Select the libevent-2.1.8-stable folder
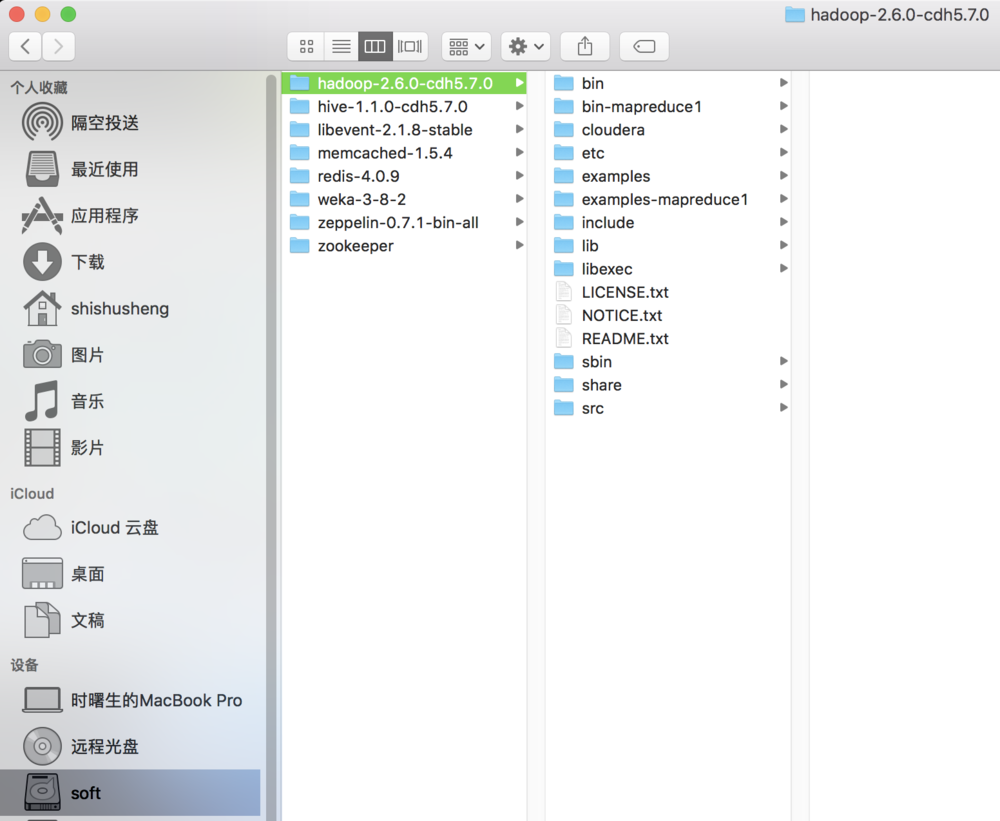Viewport: 1000px width, 821px height. pyautogui.click(x=404, y=129)
